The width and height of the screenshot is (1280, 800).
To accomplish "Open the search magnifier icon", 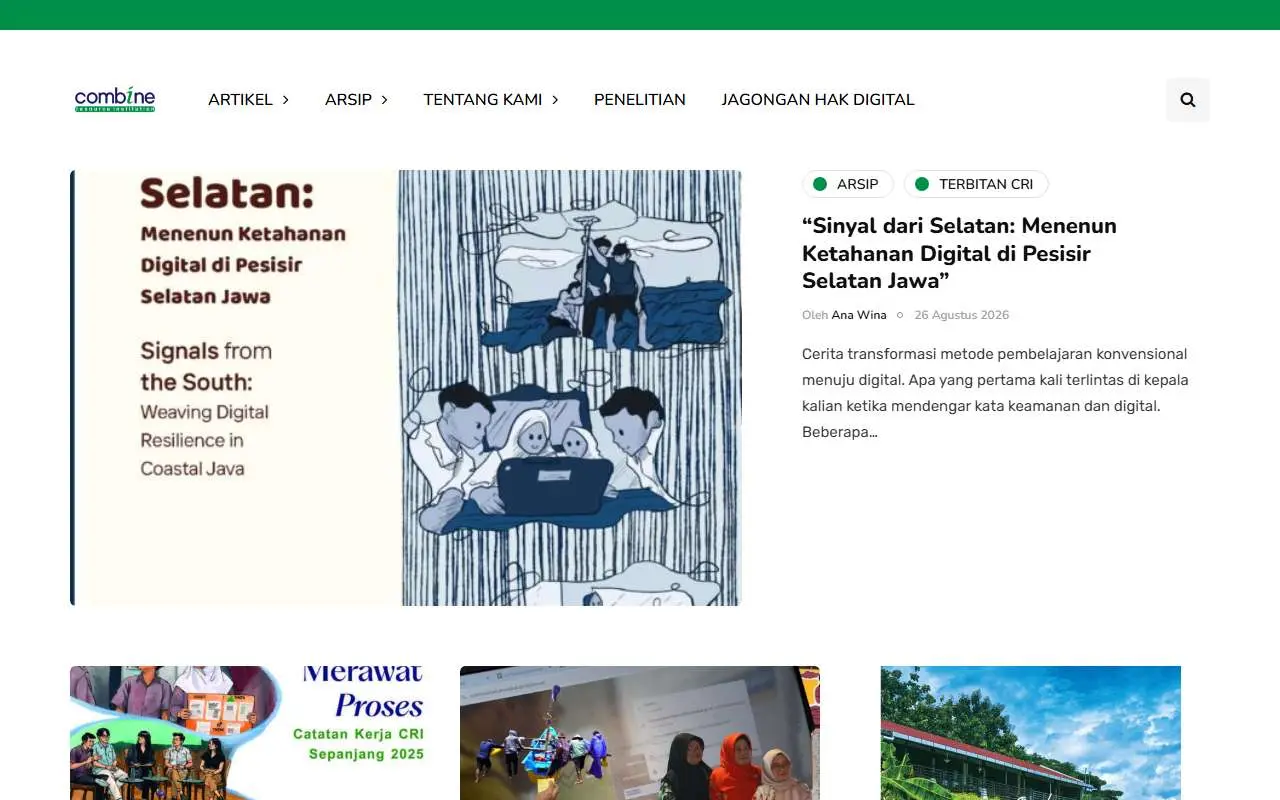I will click(1188, 100).
